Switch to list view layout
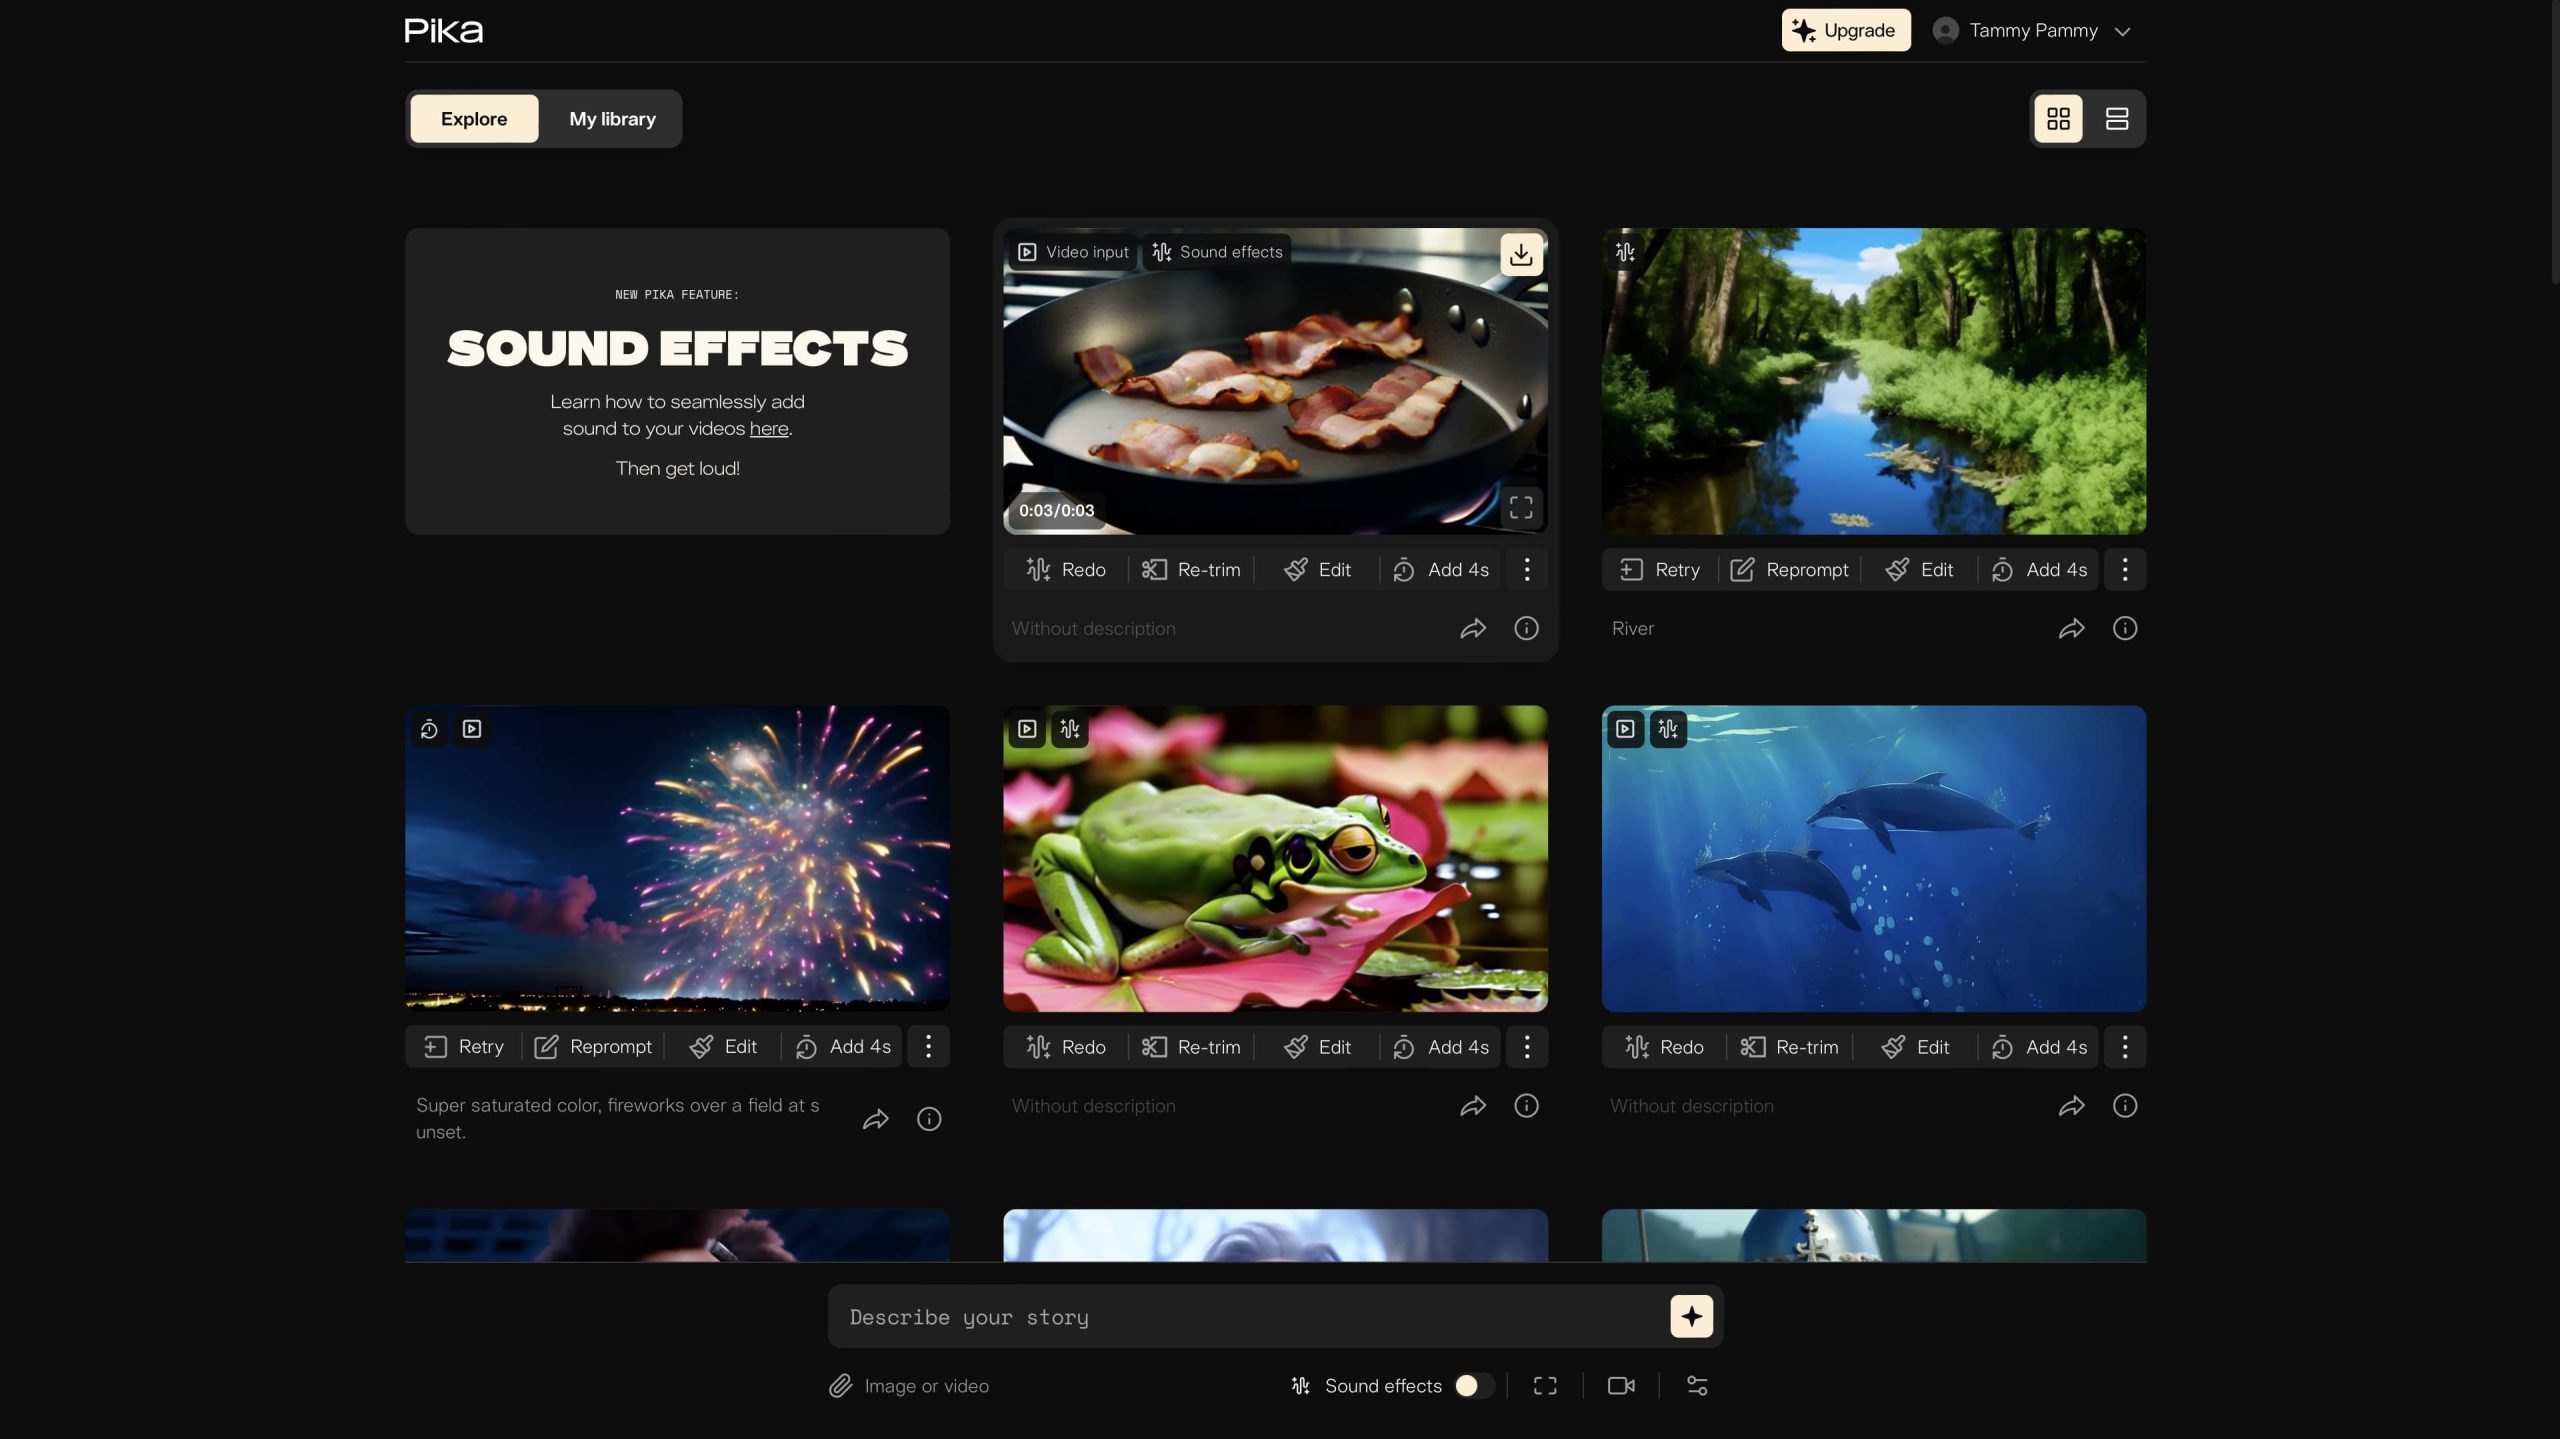Image resolution: width=2560 pixels, height=1439 pixels. 2116,119
